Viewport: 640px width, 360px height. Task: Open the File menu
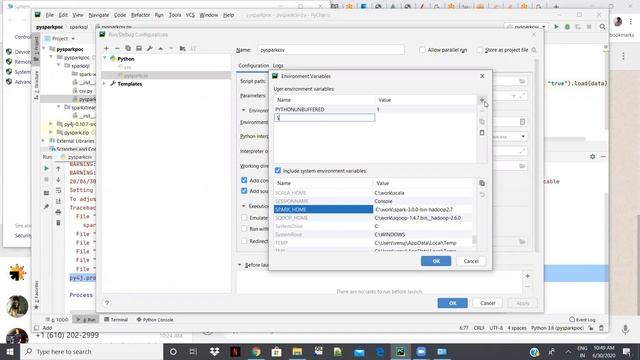pos(50,15)
